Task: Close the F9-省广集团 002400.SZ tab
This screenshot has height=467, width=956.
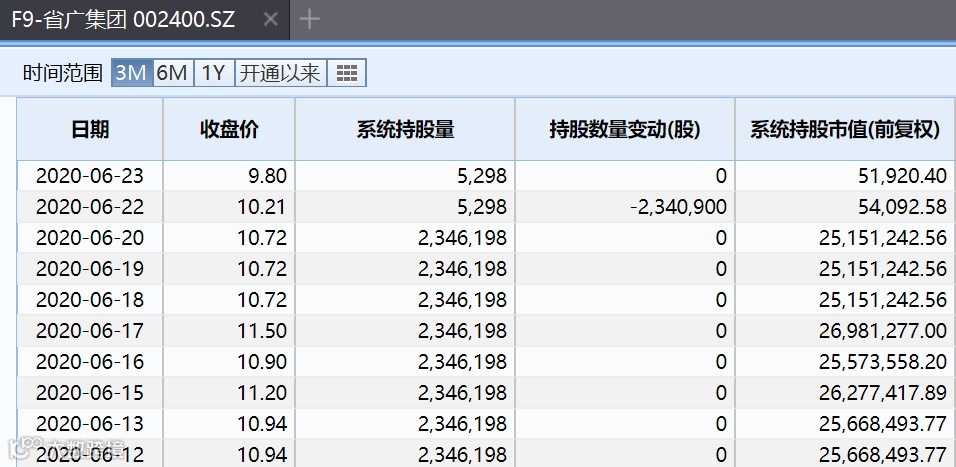Action: click(x=271, y=20)
